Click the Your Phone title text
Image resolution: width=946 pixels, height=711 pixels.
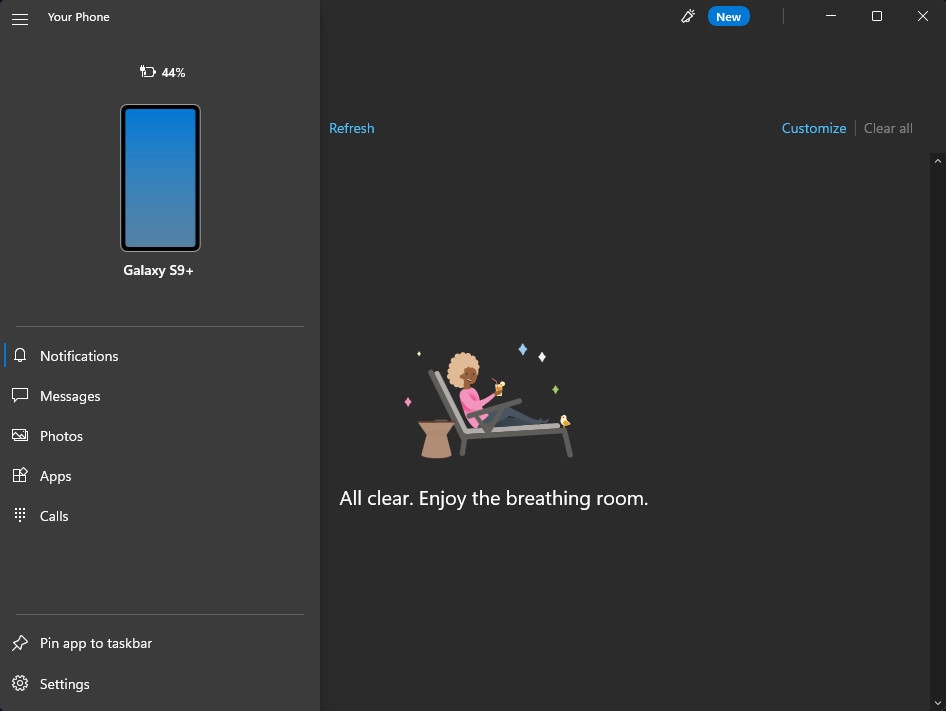tap(78, 17)
